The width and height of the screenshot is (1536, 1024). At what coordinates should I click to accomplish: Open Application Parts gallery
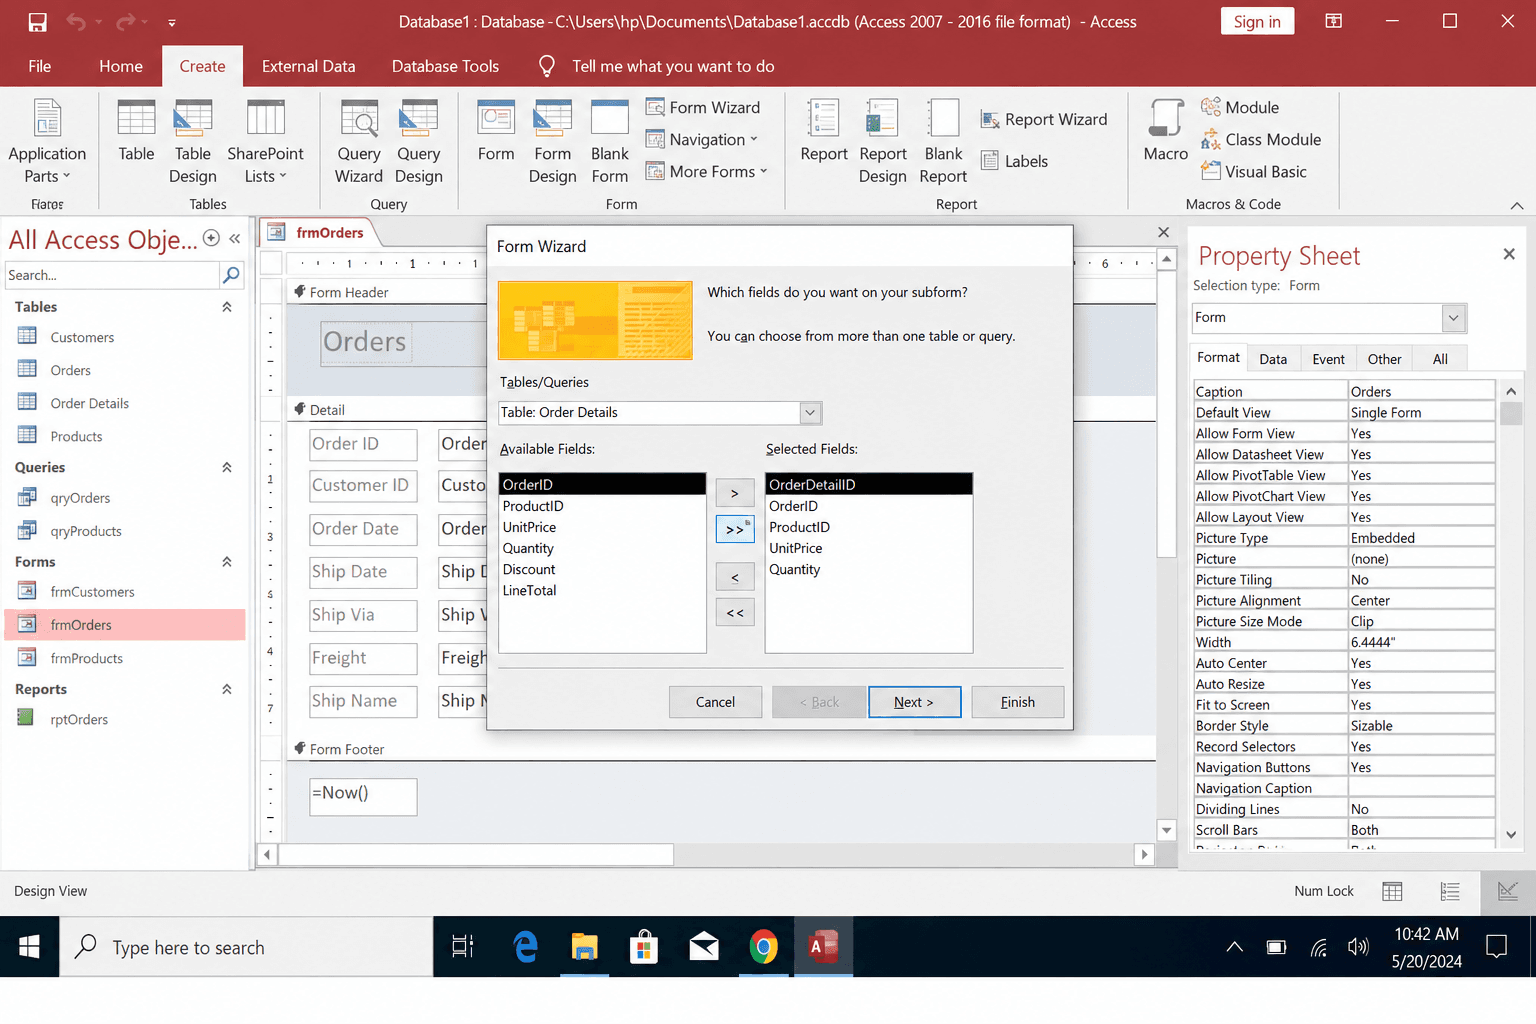[47, 141]
